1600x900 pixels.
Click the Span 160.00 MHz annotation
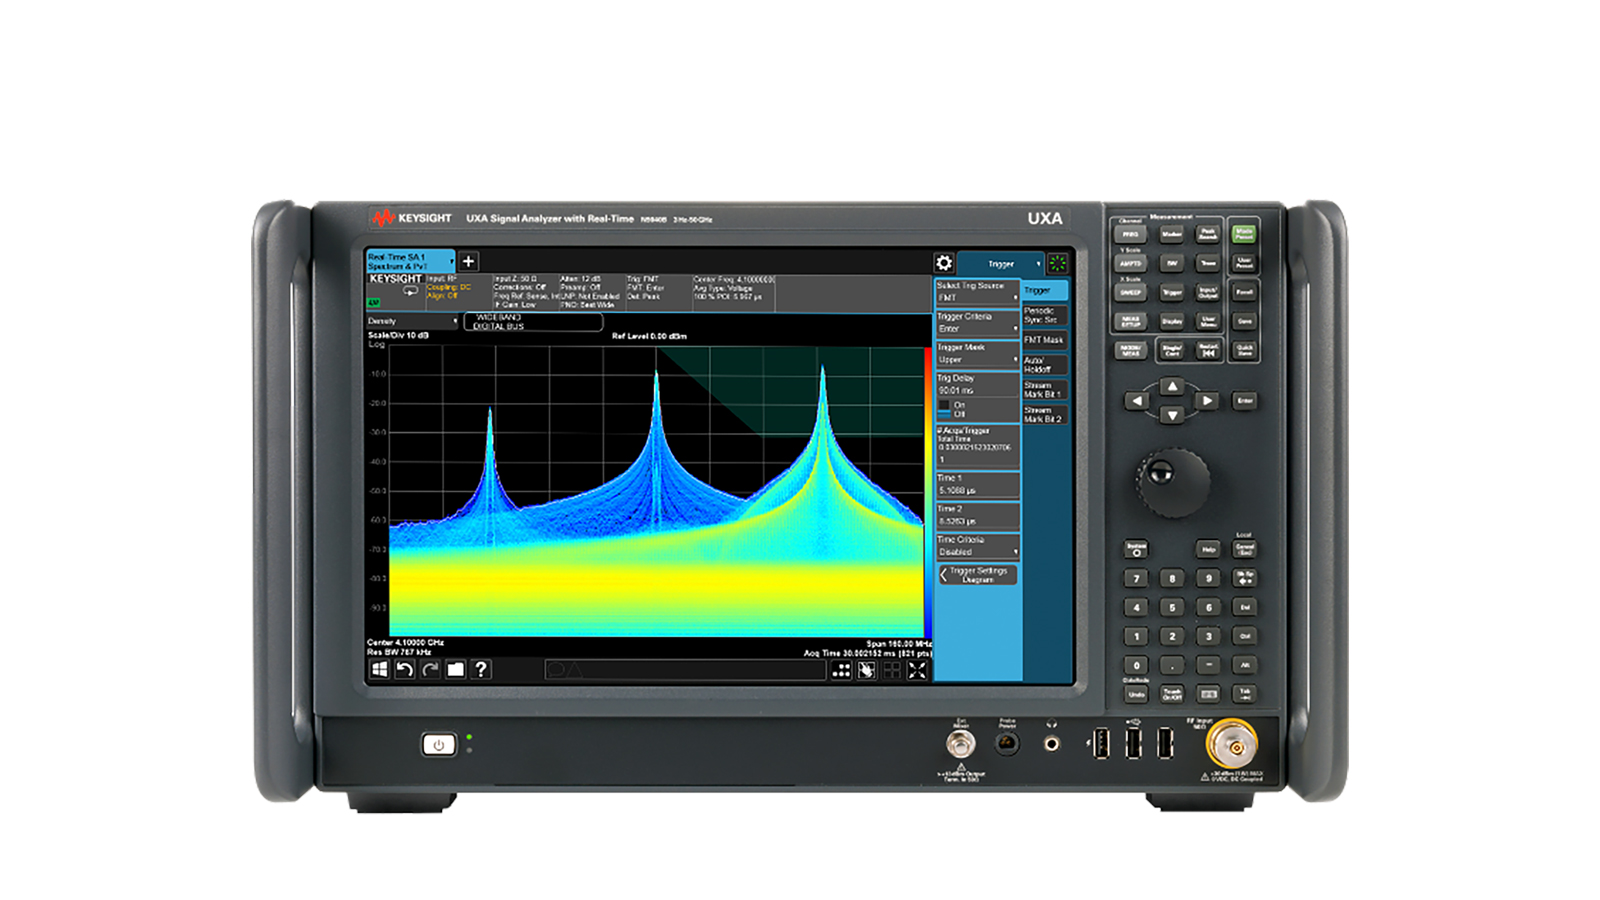pos(899,643)
